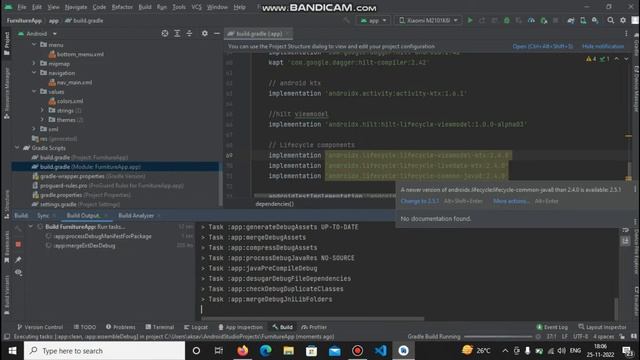Open the Terminal tool window button

160,327
